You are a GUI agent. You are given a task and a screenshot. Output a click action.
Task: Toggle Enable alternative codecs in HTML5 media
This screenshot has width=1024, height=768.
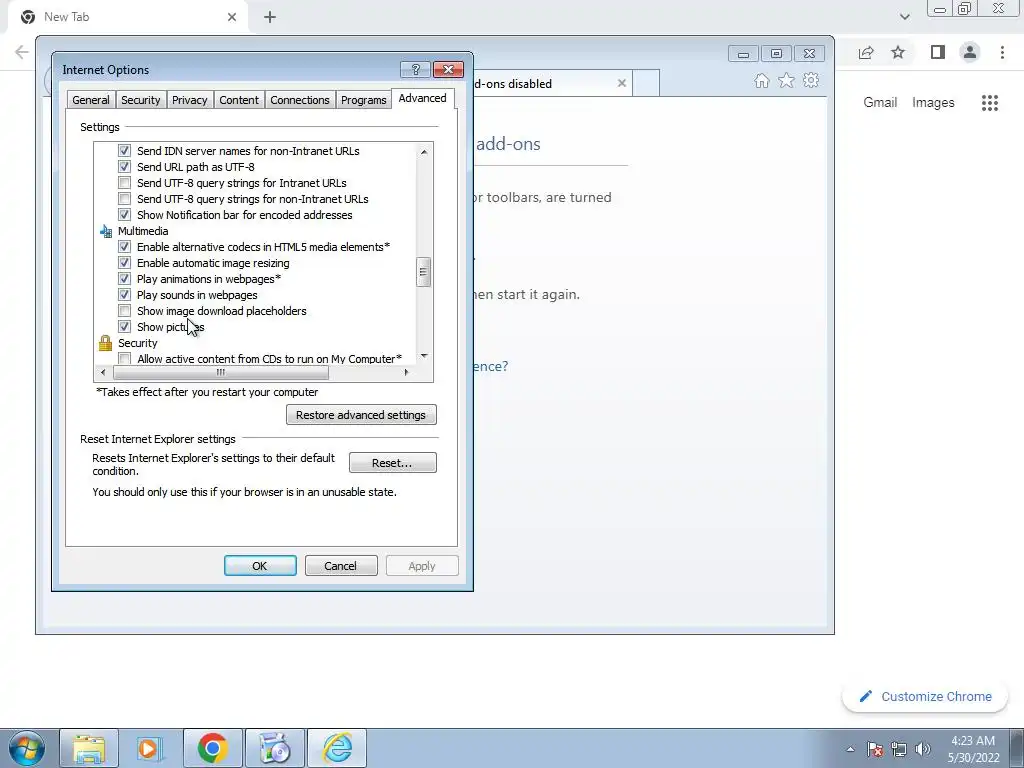tap(124, 247)
